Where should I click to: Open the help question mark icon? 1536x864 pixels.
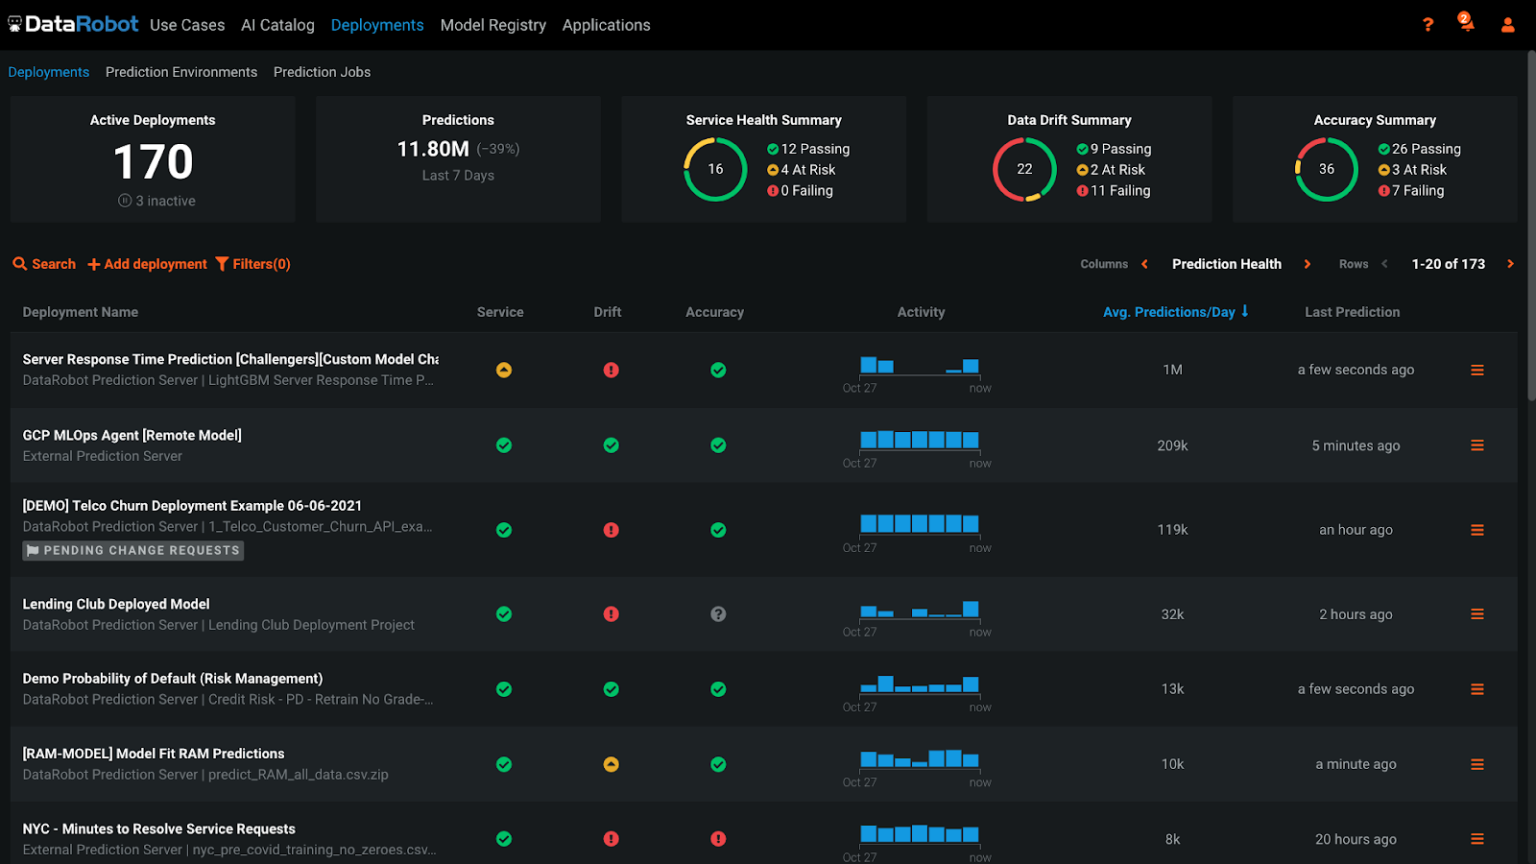[1428, 25]
